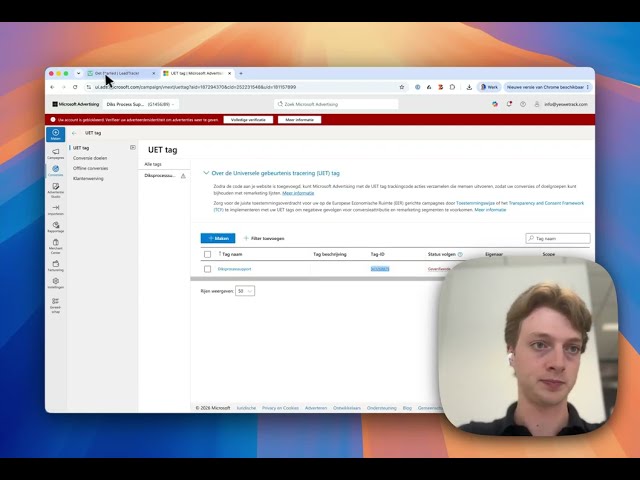Open notifications bell in Advertising header
The image size is (640, 480).
[509, 104]
